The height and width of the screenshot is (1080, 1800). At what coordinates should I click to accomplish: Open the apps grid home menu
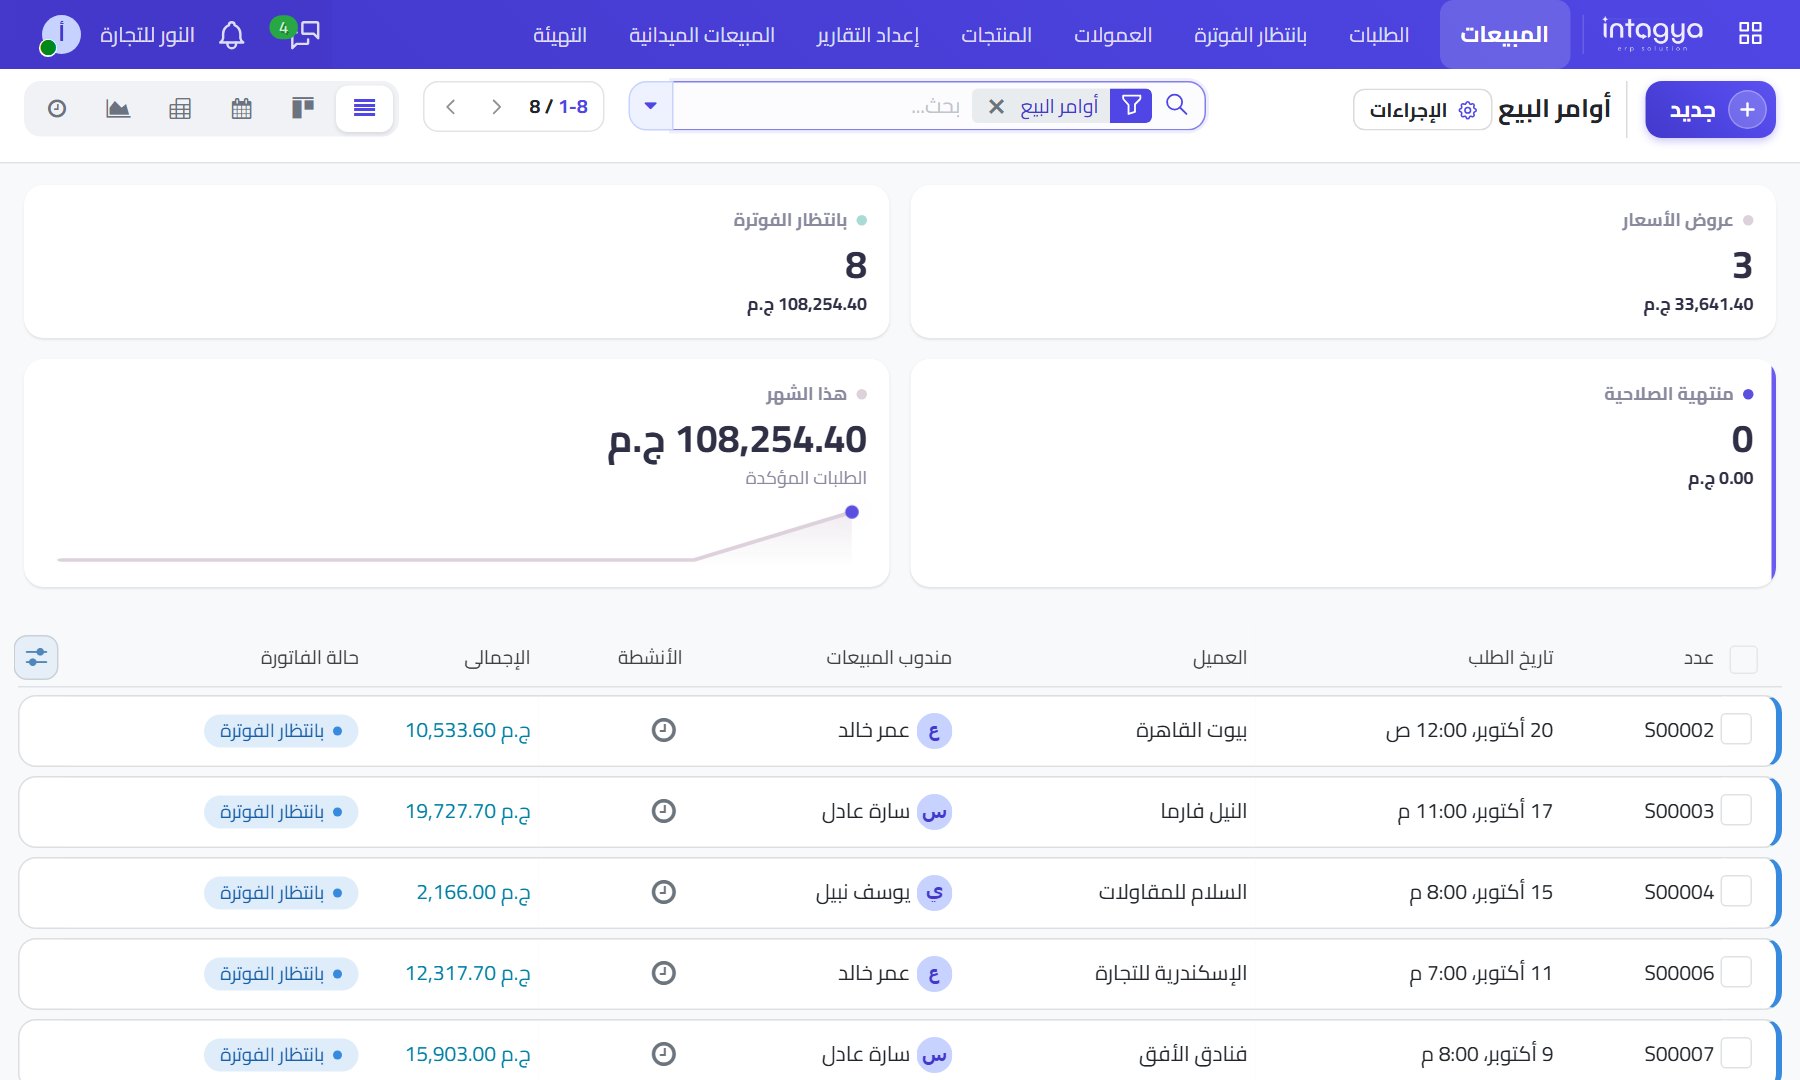pos(1750,34)
